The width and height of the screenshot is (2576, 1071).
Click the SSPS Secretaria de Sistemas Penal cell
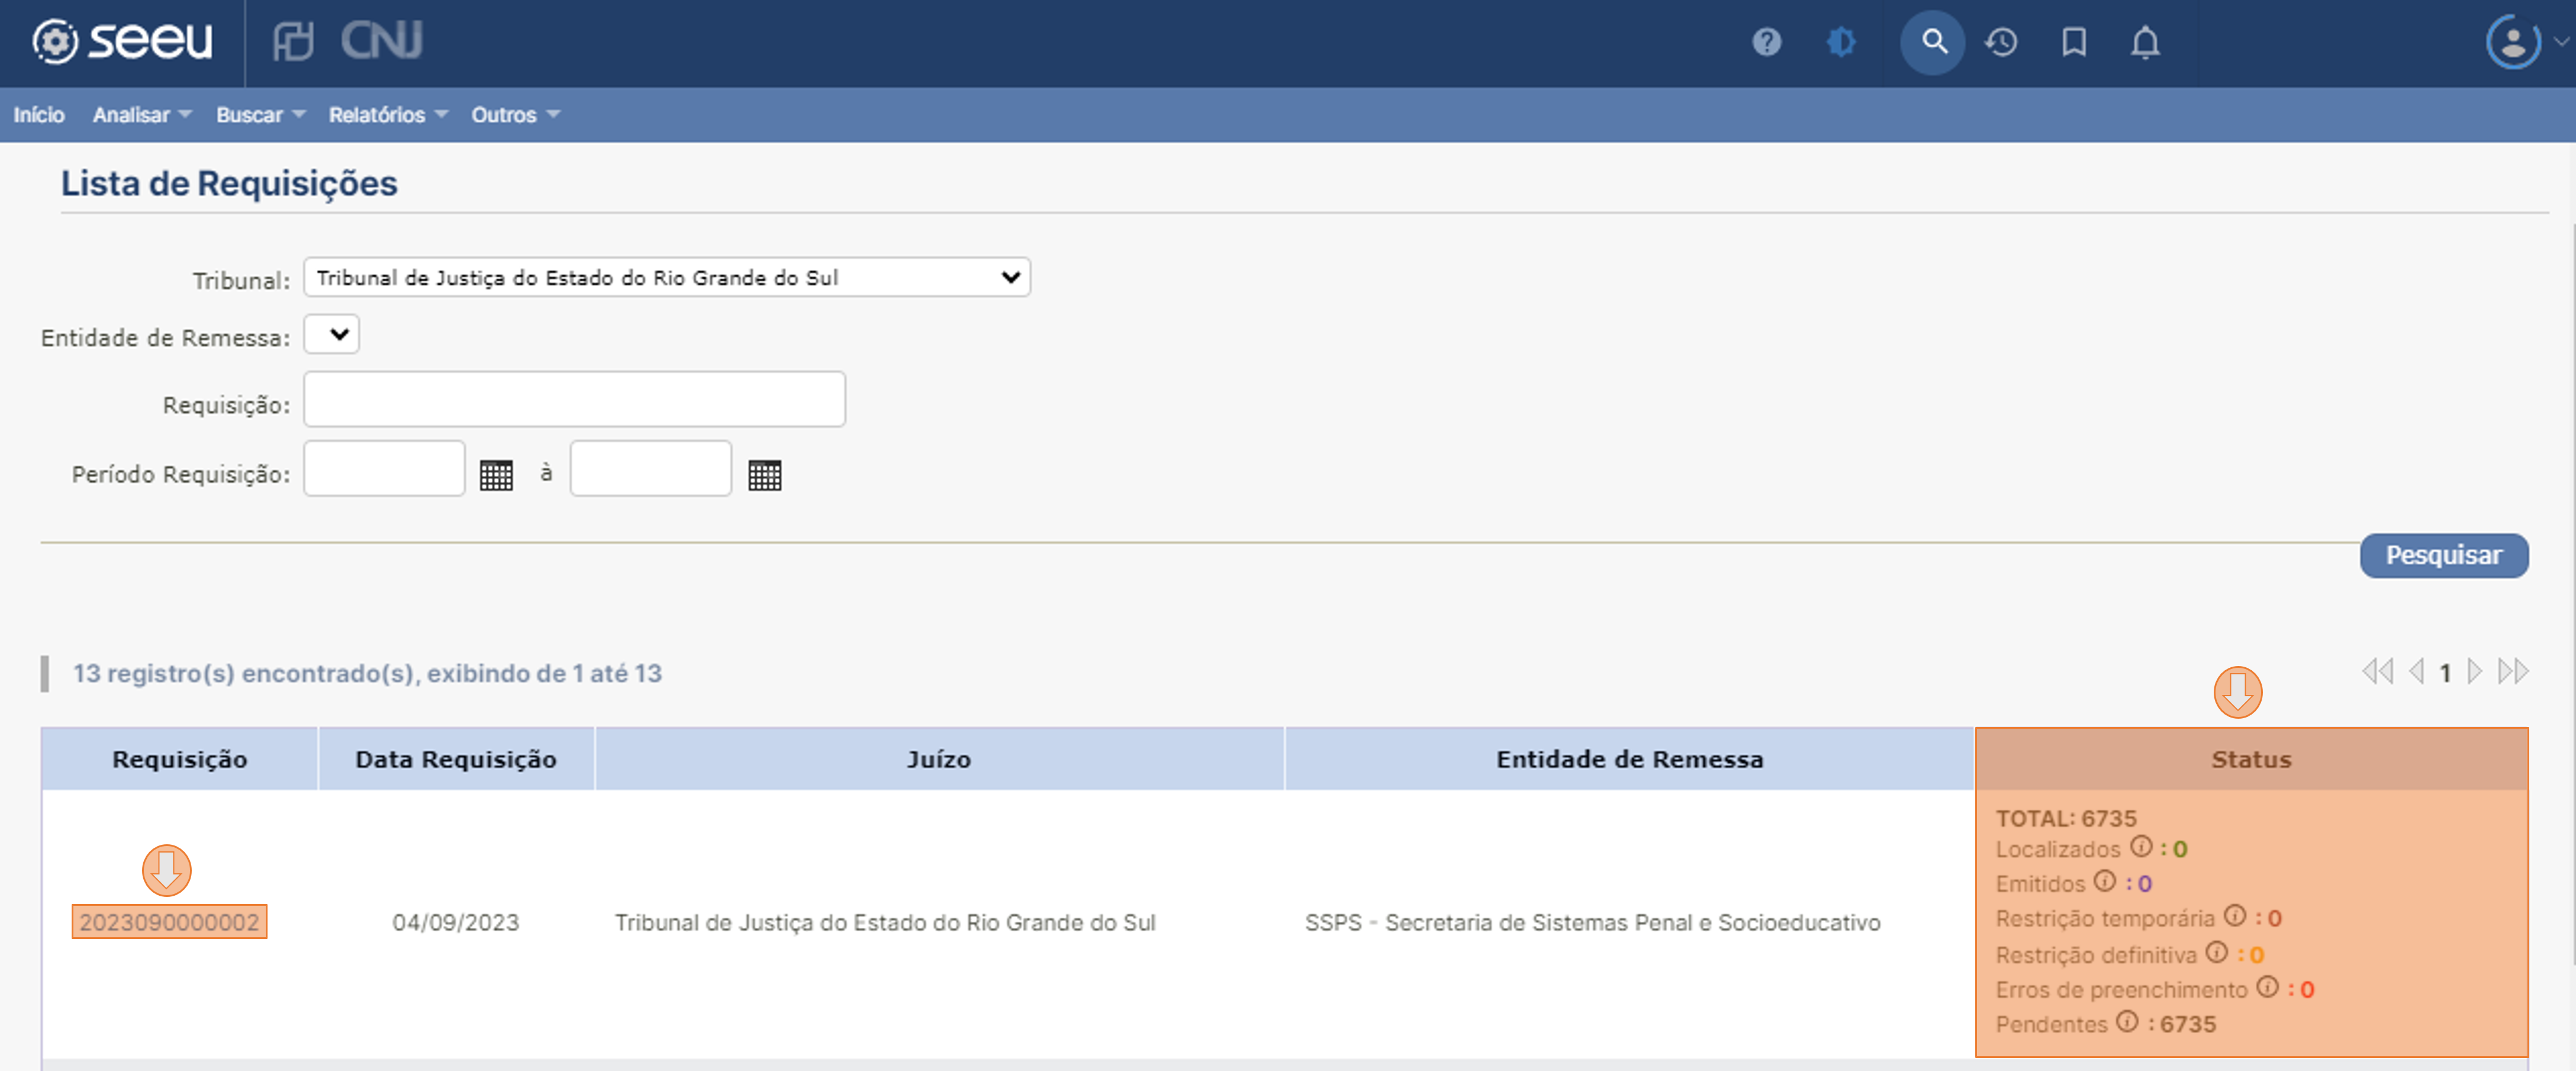1593,923
